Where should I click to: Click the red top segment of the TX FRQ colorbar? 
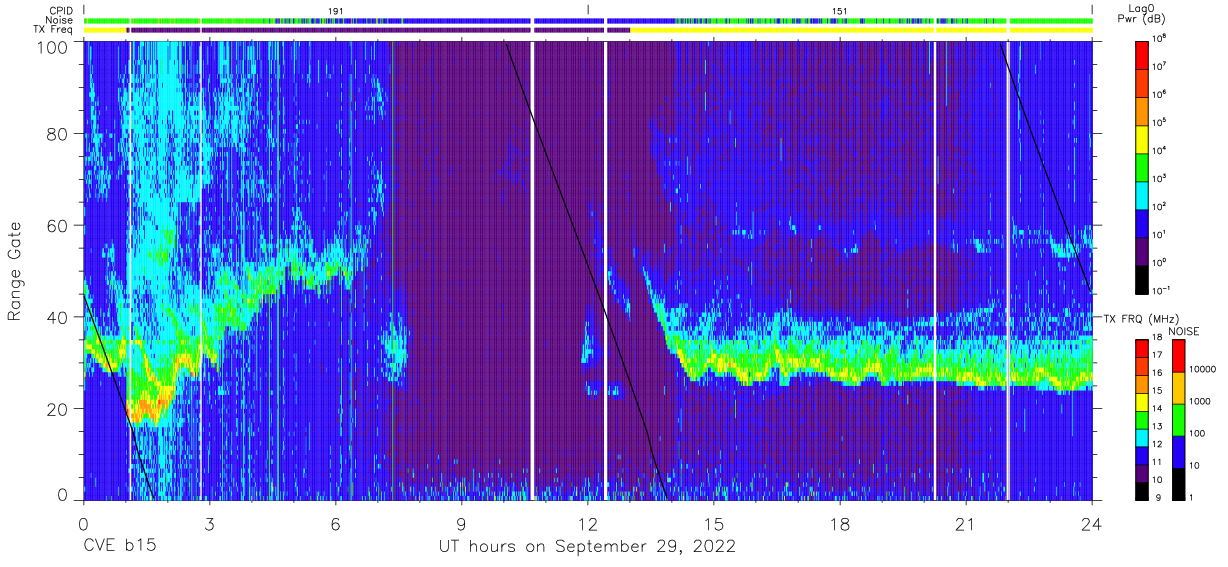(1141, 348)
